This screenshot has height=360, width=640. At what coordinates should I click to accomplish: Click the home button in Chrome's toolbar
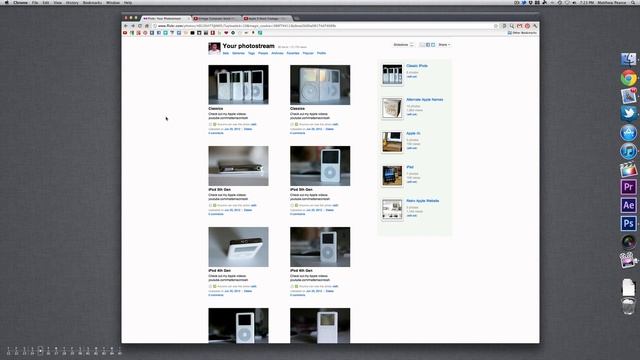(x=147, y=26)
